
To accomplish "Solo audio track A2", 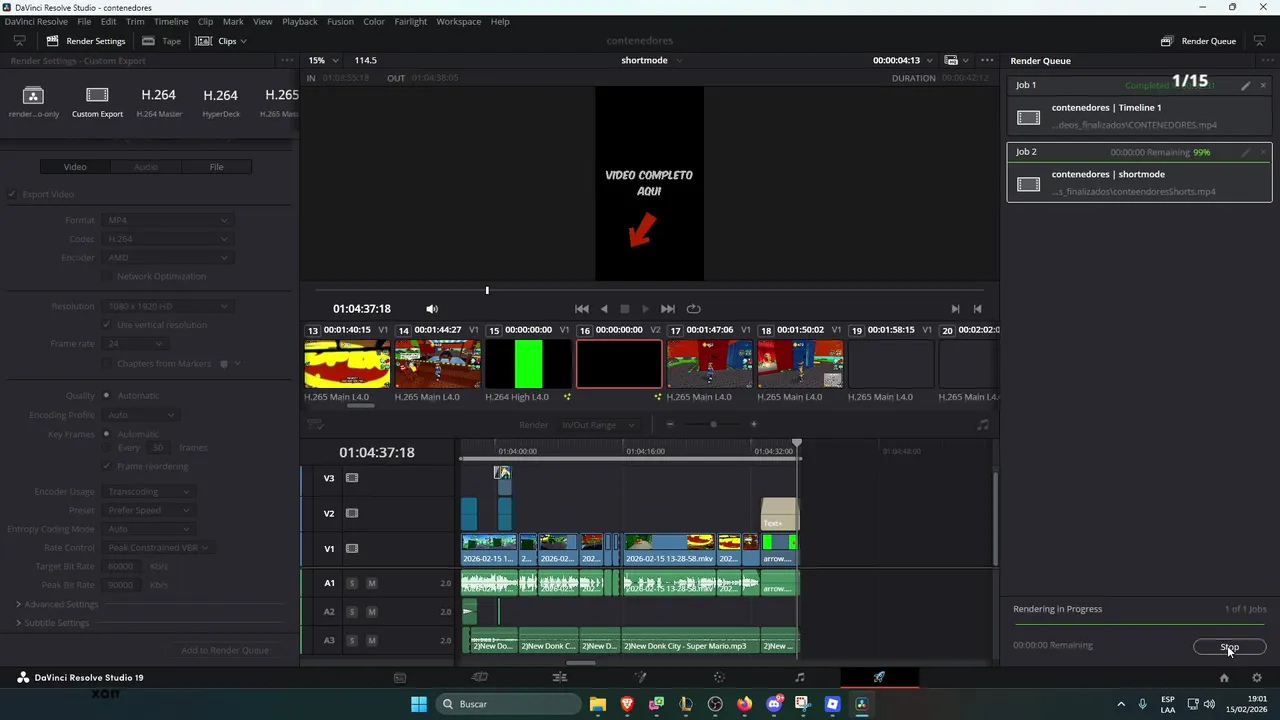I will point(352,612).
